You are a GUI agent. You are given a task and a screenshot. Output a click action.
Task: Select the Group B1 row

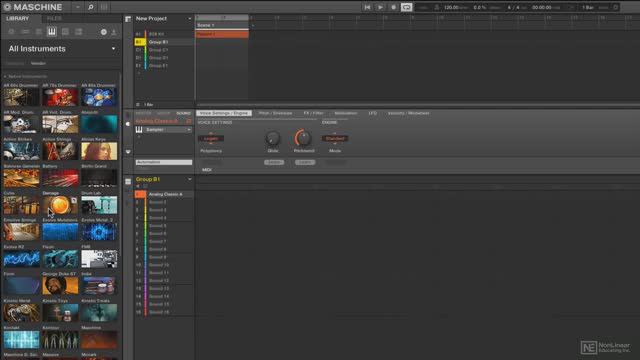pyautogui.click(x=164, y=42)
